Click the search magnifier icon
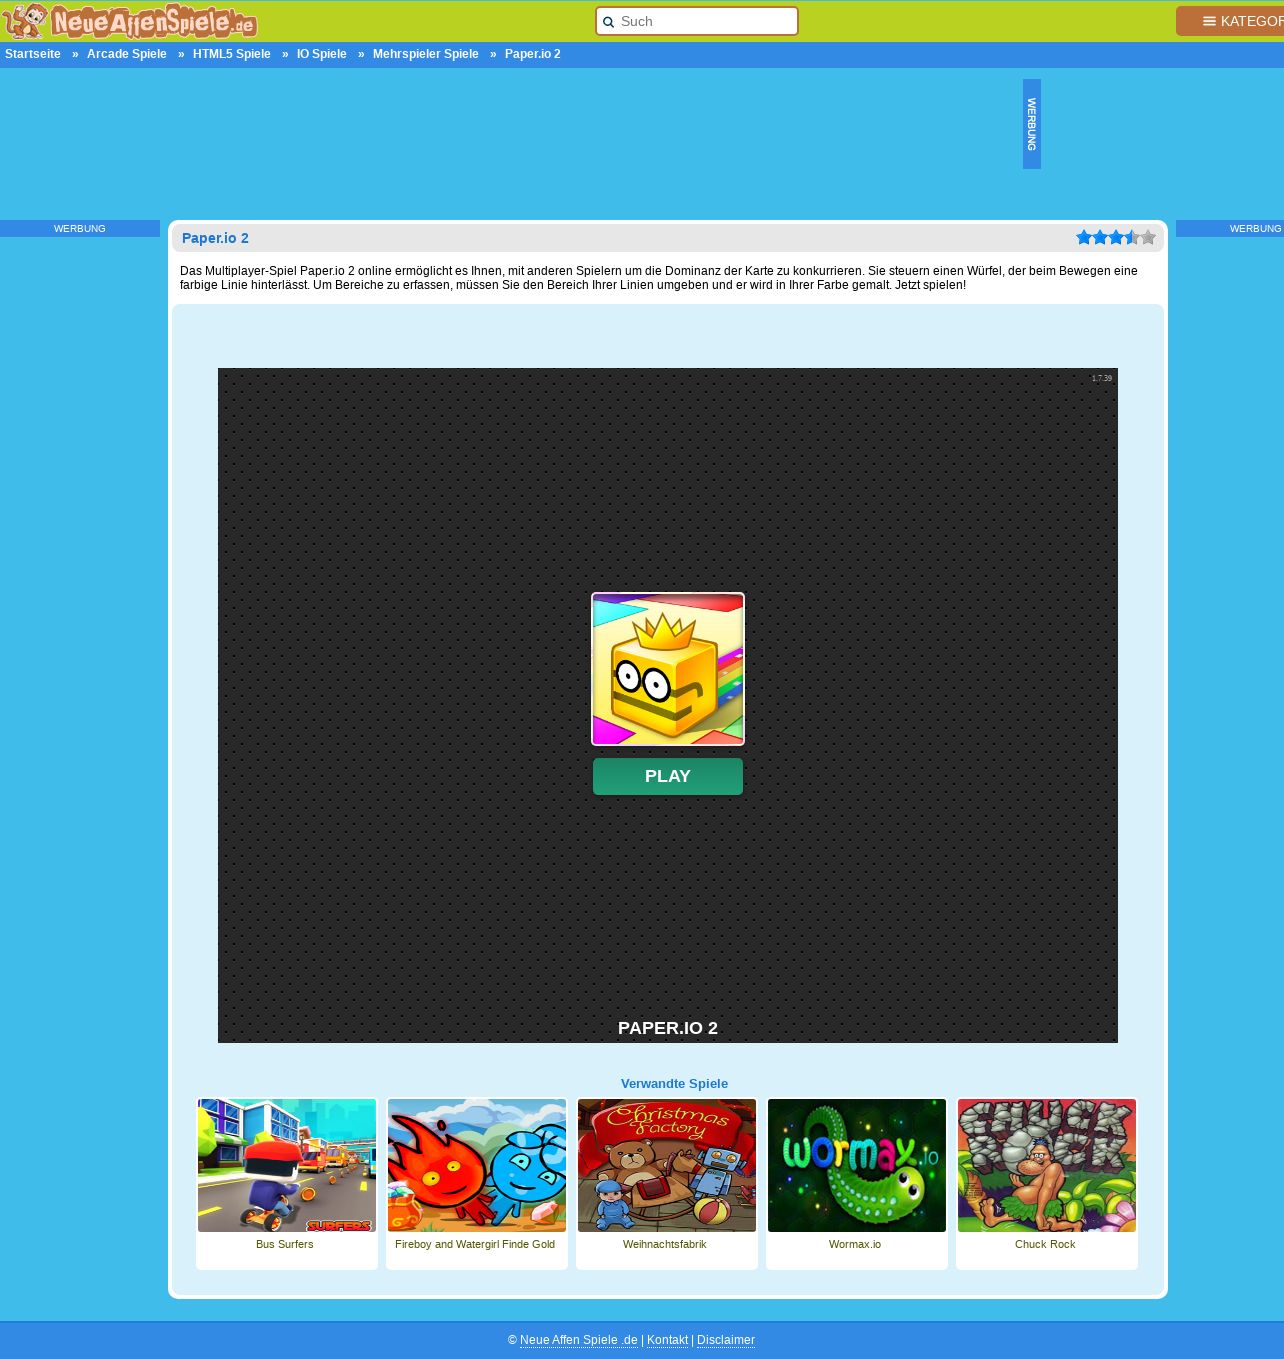1284x1359 pixels. point(608,22)
